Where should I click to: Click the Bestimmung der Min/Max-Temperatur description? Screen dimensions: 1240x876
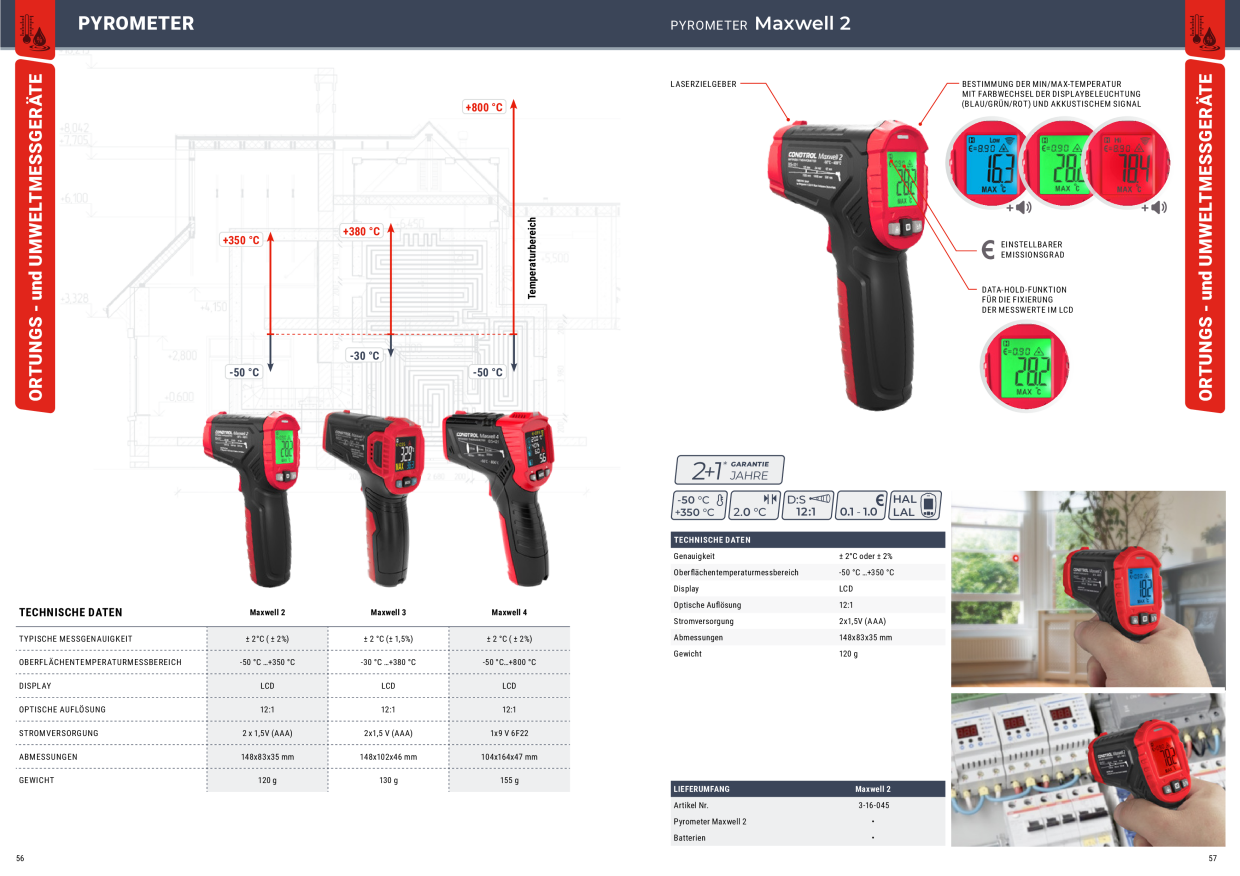tap(1051, 94)
